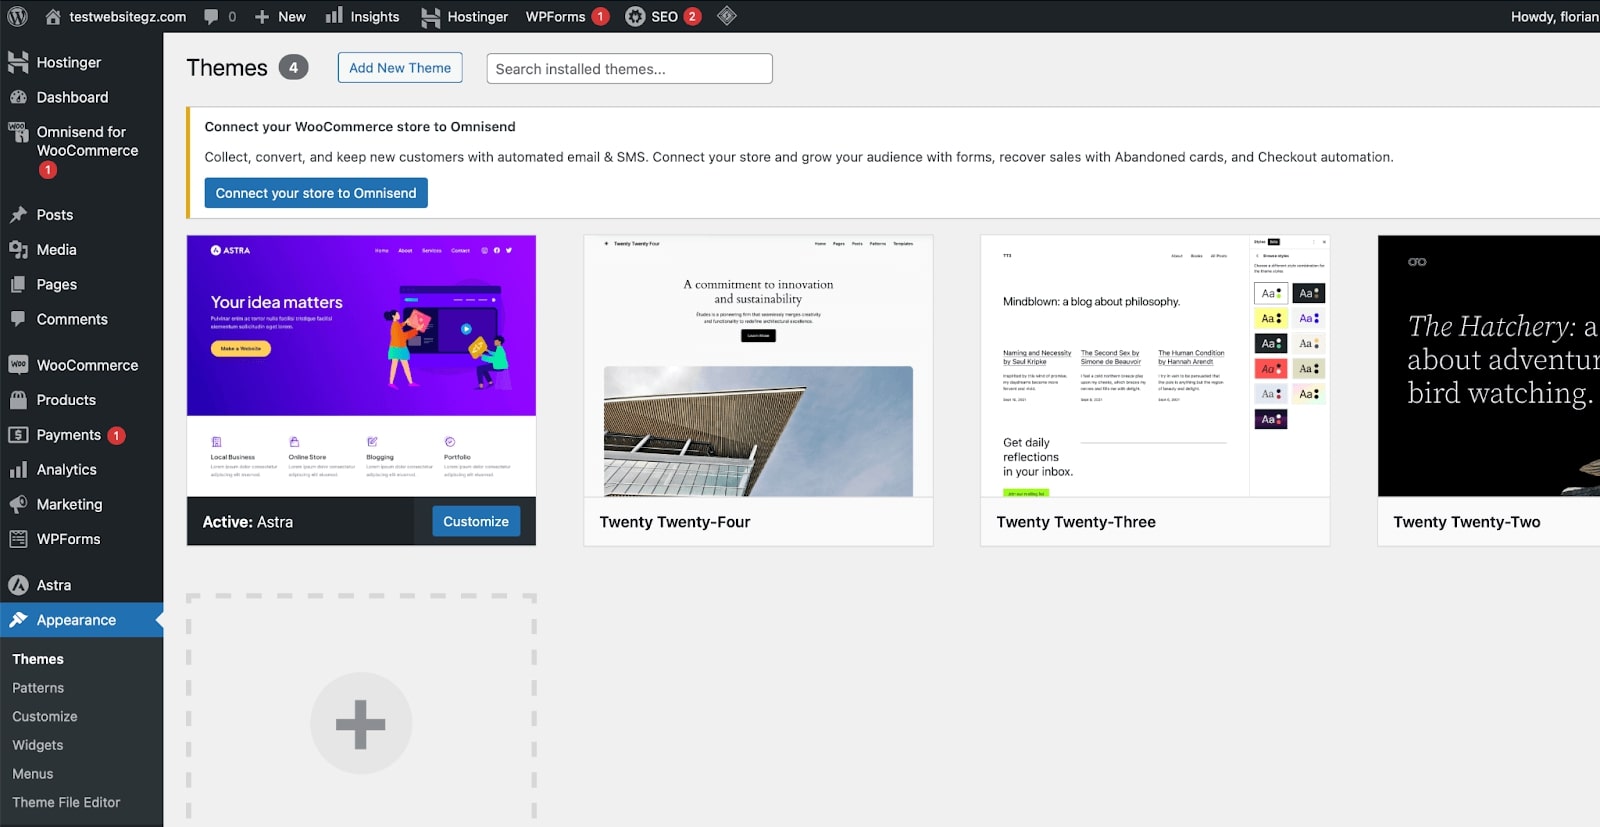This screenshot has height=827, width=1600.
Task: Click the theme count badge 4
Action: [293, 68]
